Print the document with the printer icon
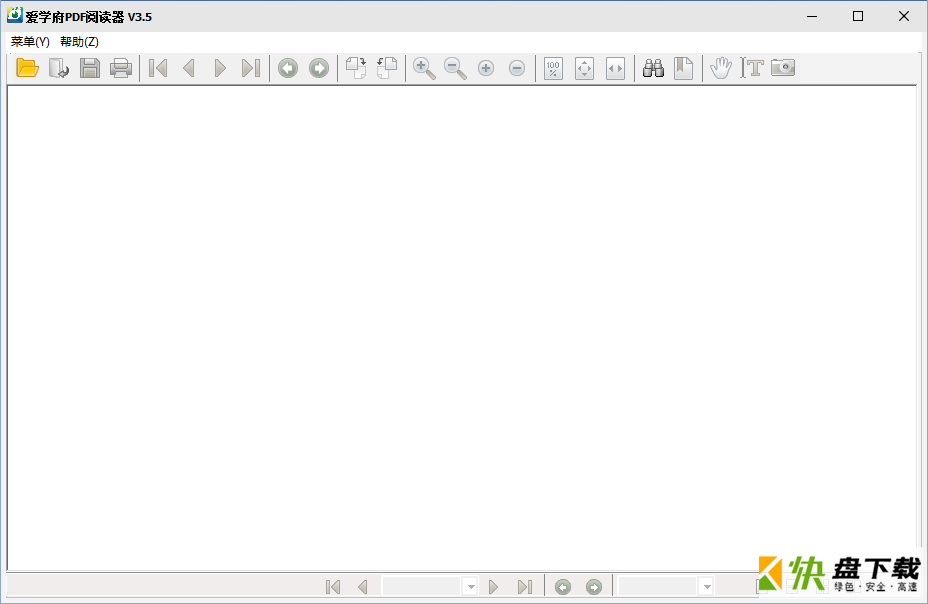Image resolution: width=928 pixels, height=604 pixels. (121, 68)
